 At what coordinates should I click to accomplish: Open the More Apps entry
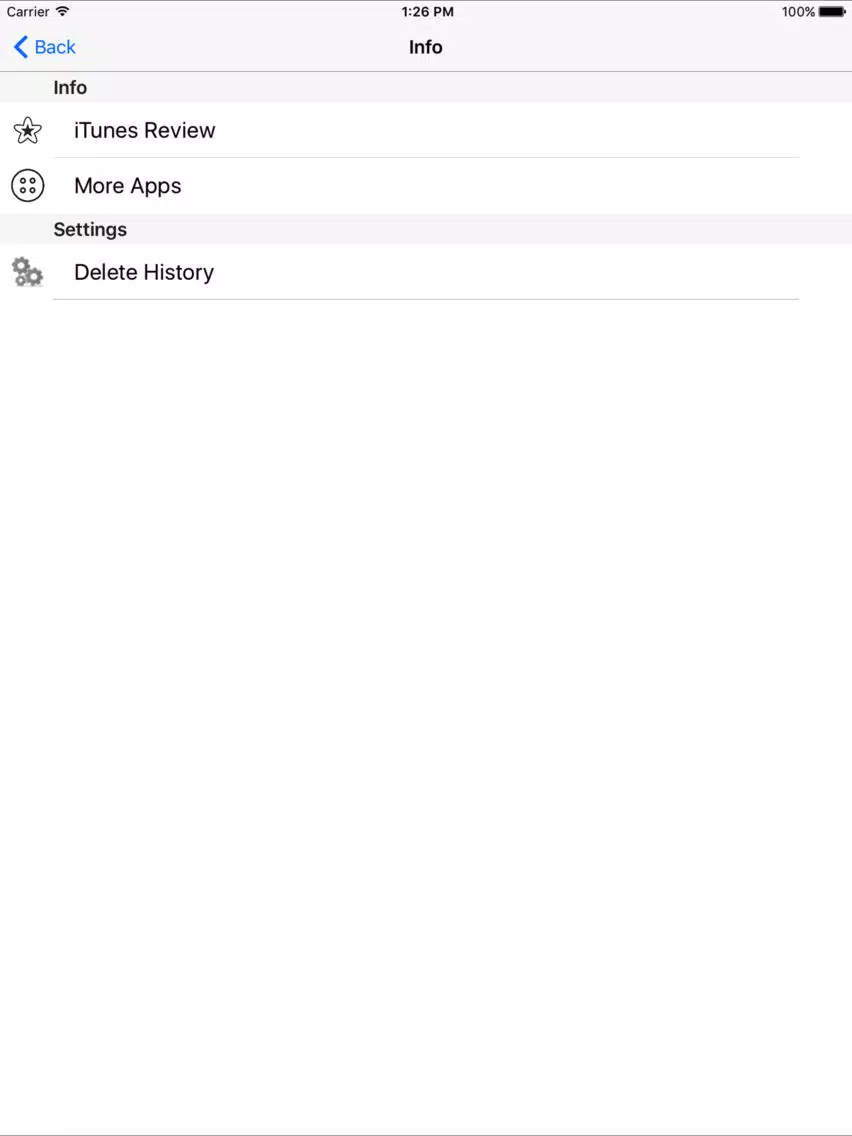[426, 186]
